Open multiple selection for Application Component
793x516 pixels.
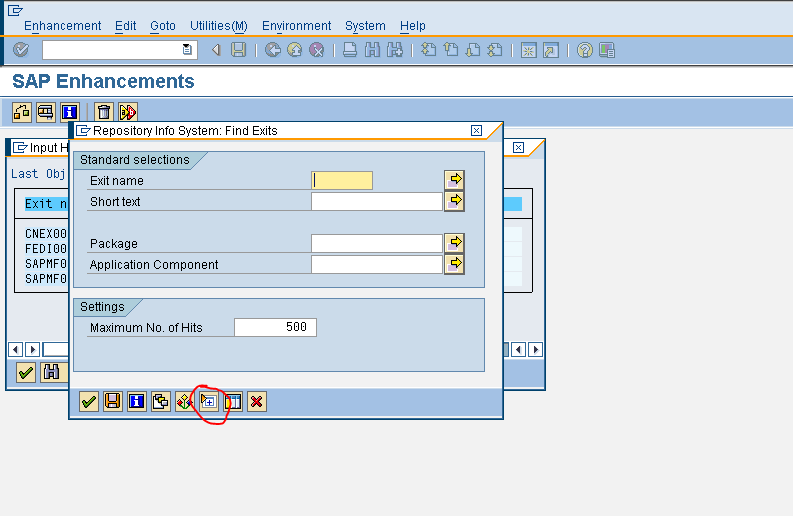point(454,264)
